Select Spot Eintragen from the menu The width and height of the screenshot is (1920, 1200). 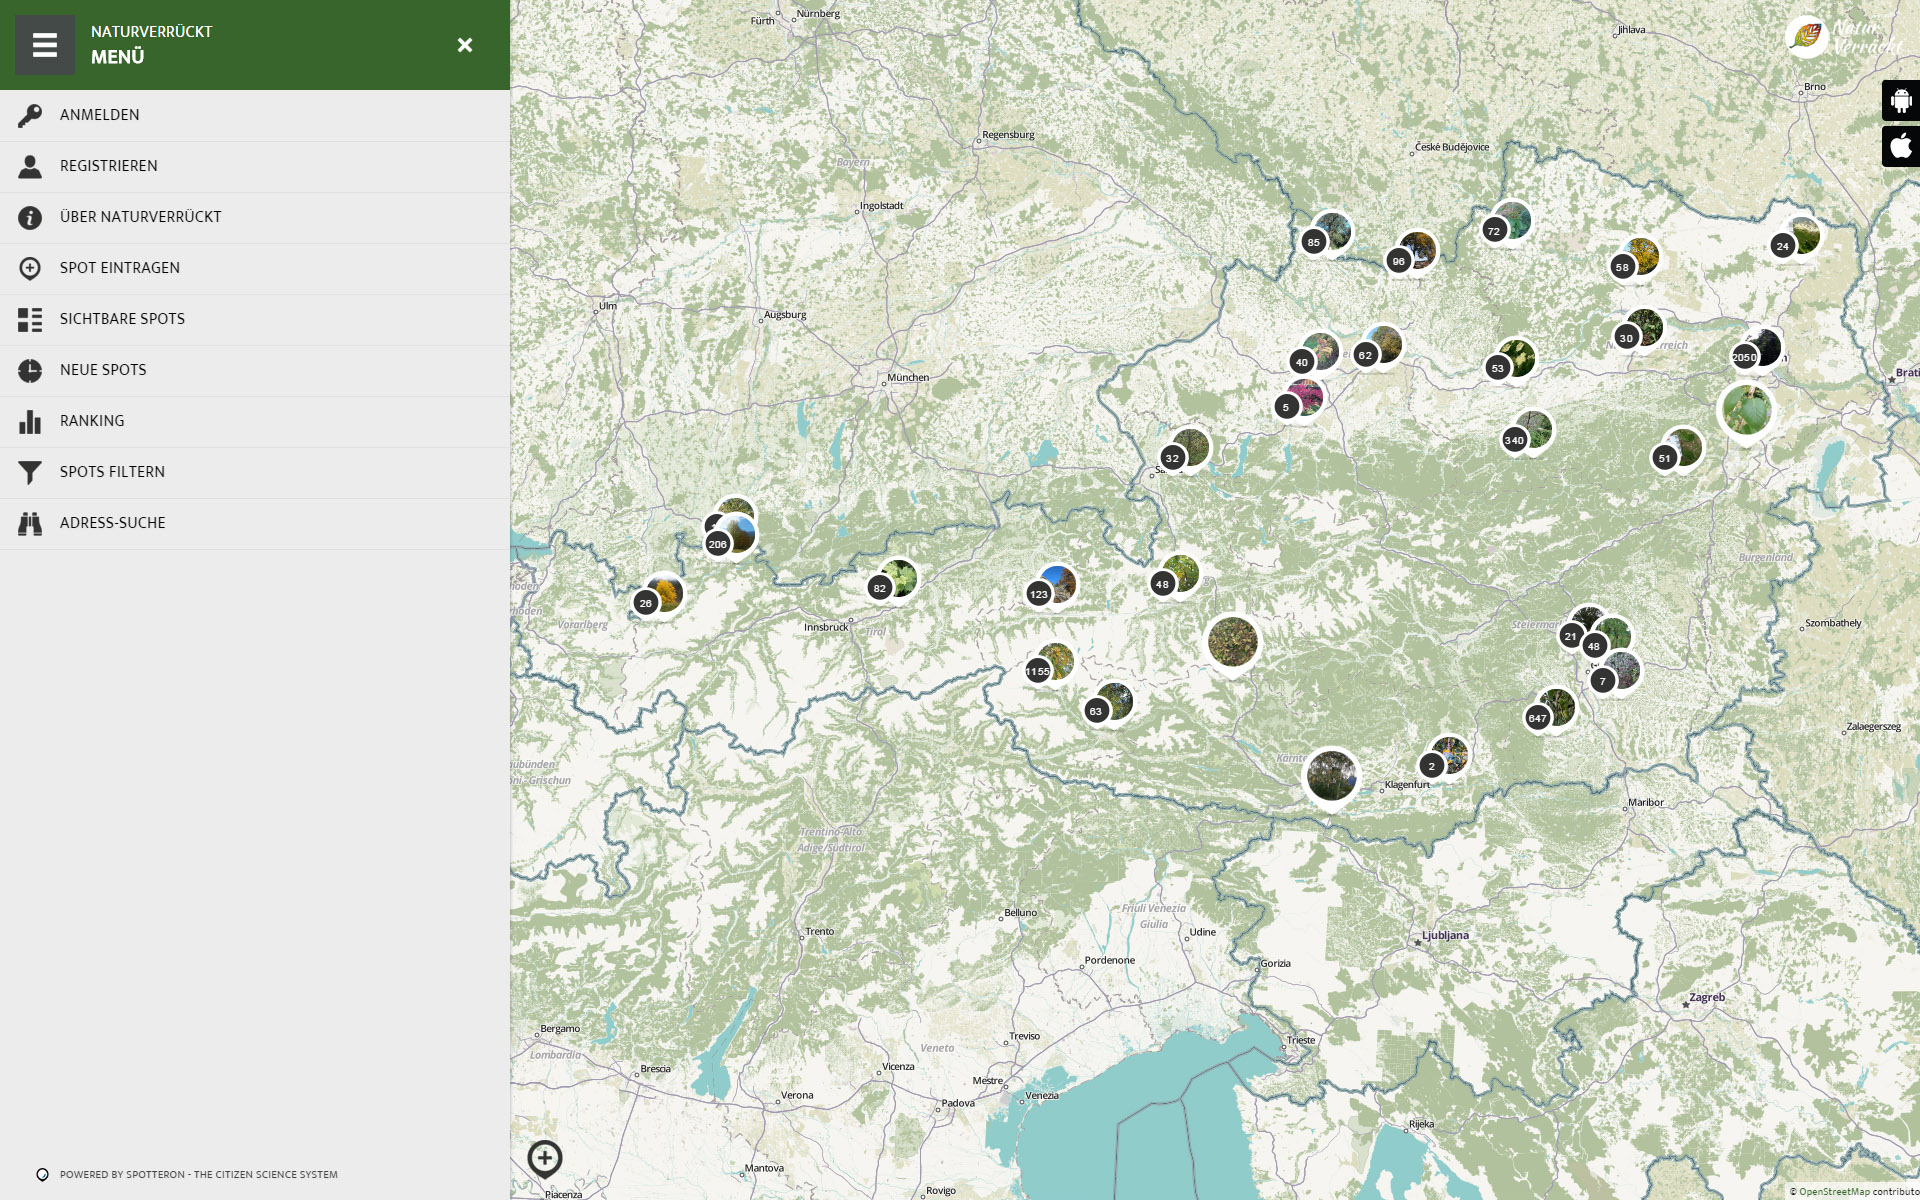coord(119,268)
